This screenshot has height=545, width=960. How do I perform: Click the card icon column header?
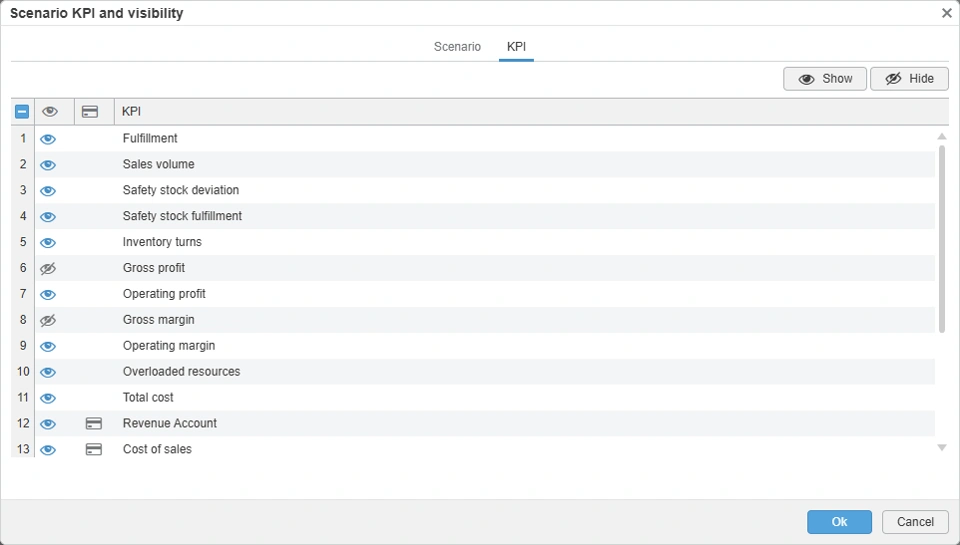pos(90,111)
